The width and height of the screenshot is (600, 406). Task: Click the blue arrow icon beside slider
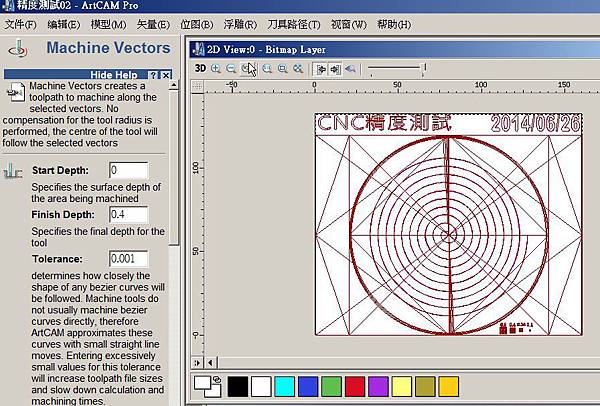350,69
